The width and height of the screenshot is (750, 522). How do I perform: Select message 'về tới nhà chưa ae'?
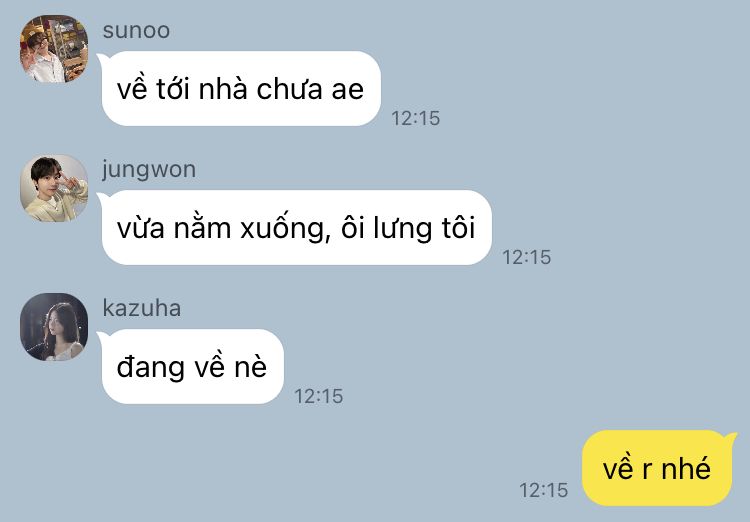(241, 89)
